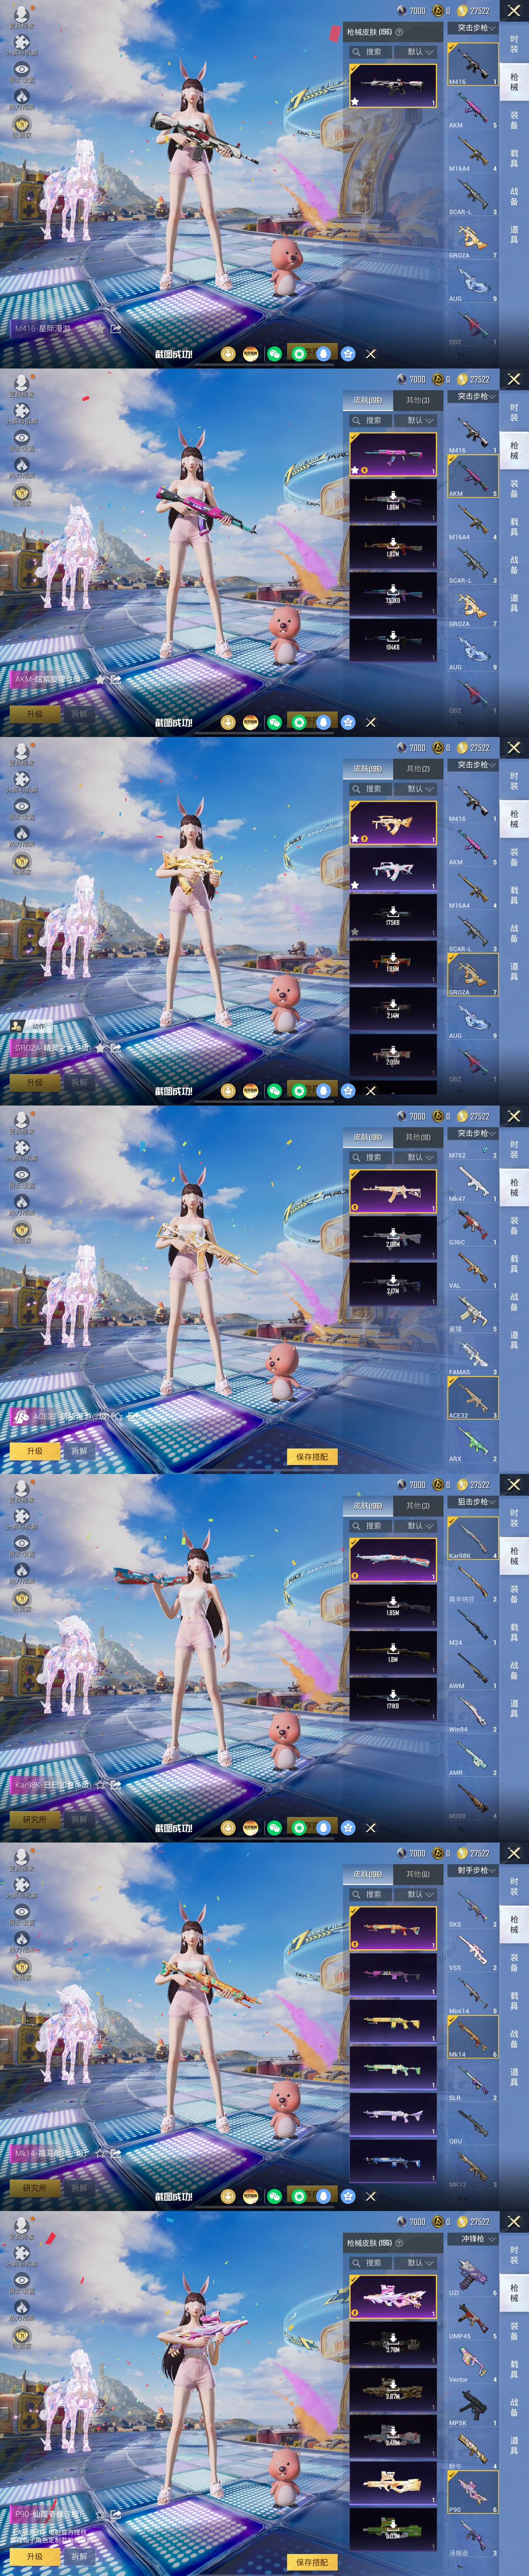Tap the round badge icon in the P90 screen left sidebar

[21, 2335]
